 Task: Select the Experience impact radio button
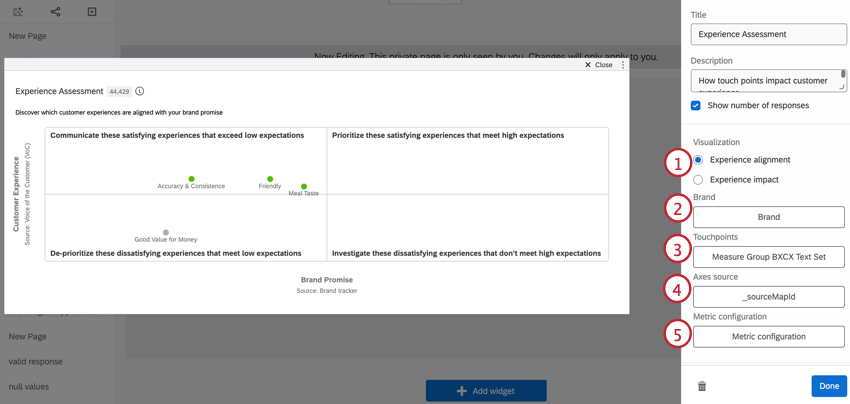pyautogui.click(x=698, y=179)
